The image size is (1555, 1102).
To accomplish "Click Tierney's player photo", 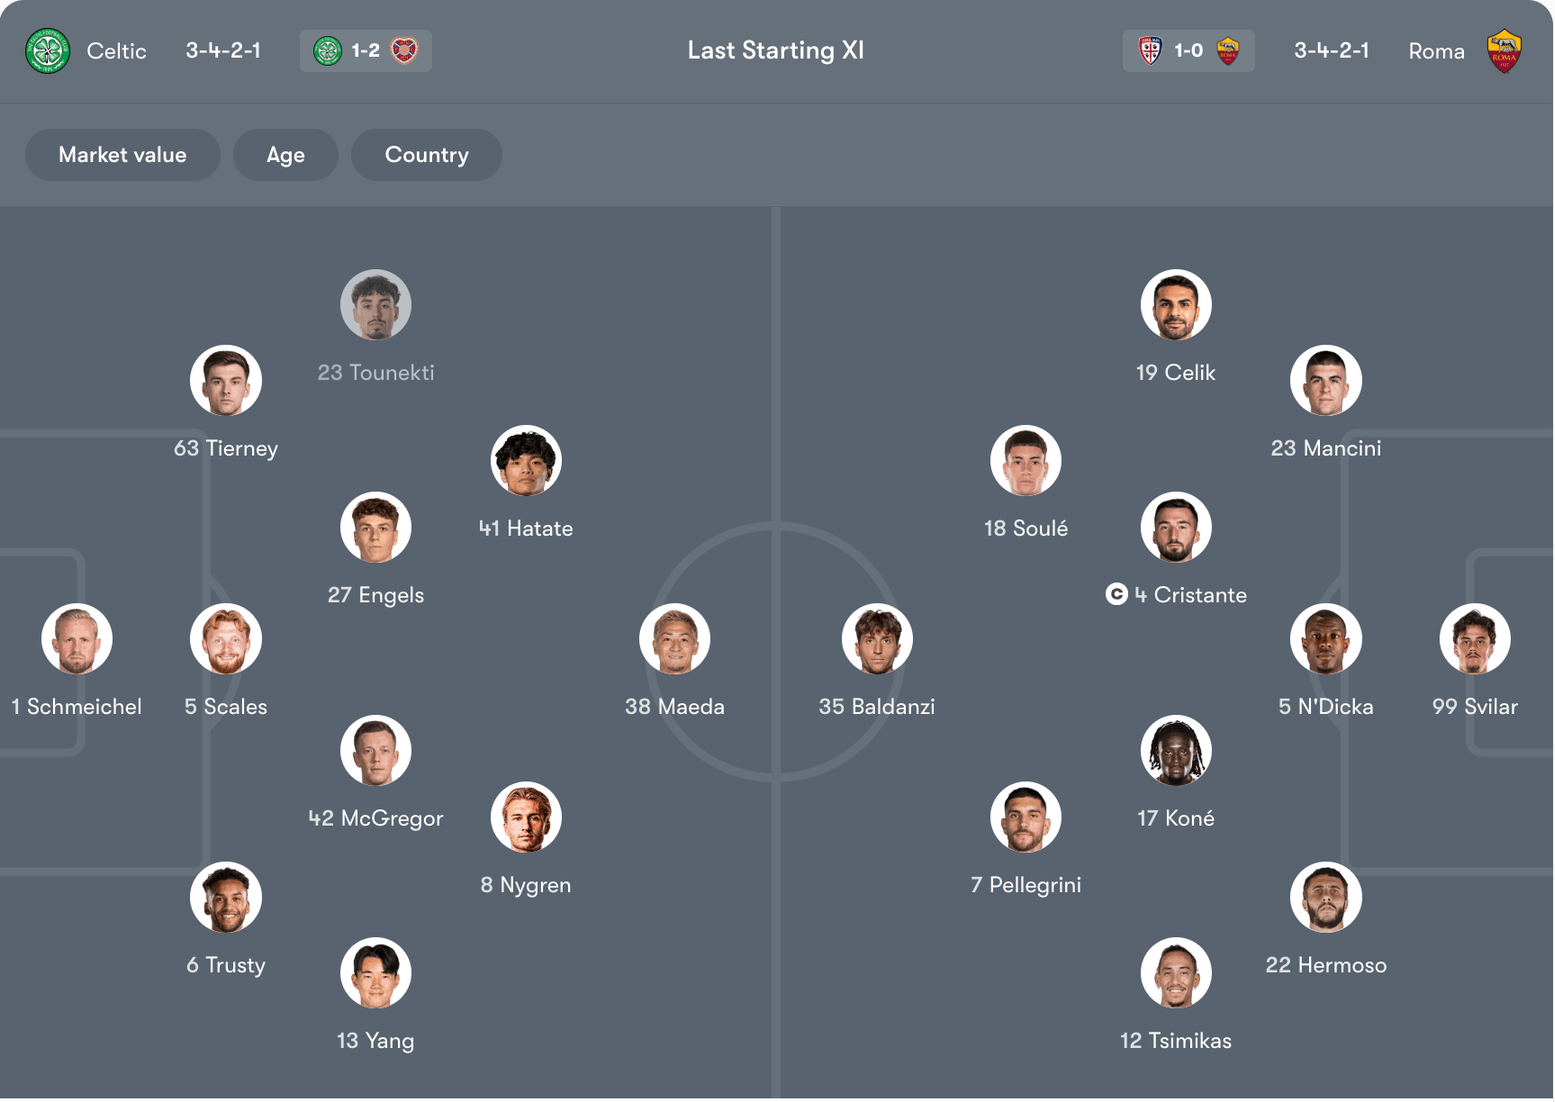I will [x=226, y=381].
